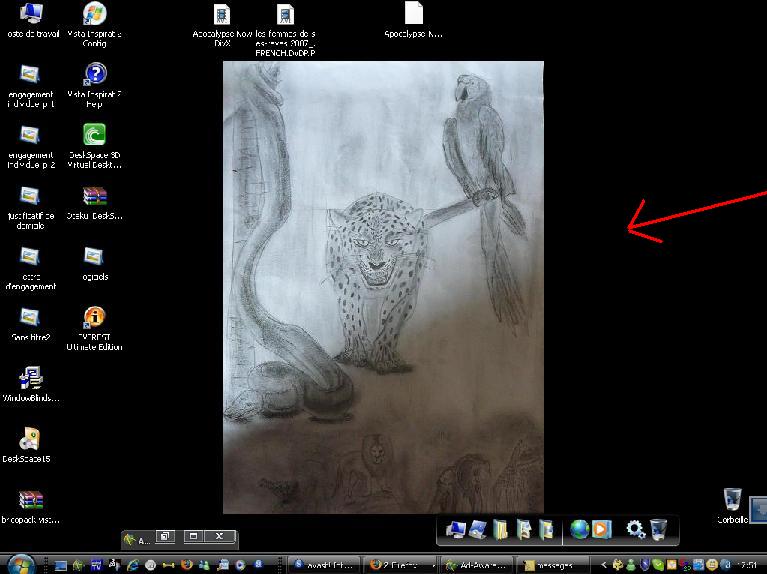Open the first folder icon in the dock

(500, 530)
